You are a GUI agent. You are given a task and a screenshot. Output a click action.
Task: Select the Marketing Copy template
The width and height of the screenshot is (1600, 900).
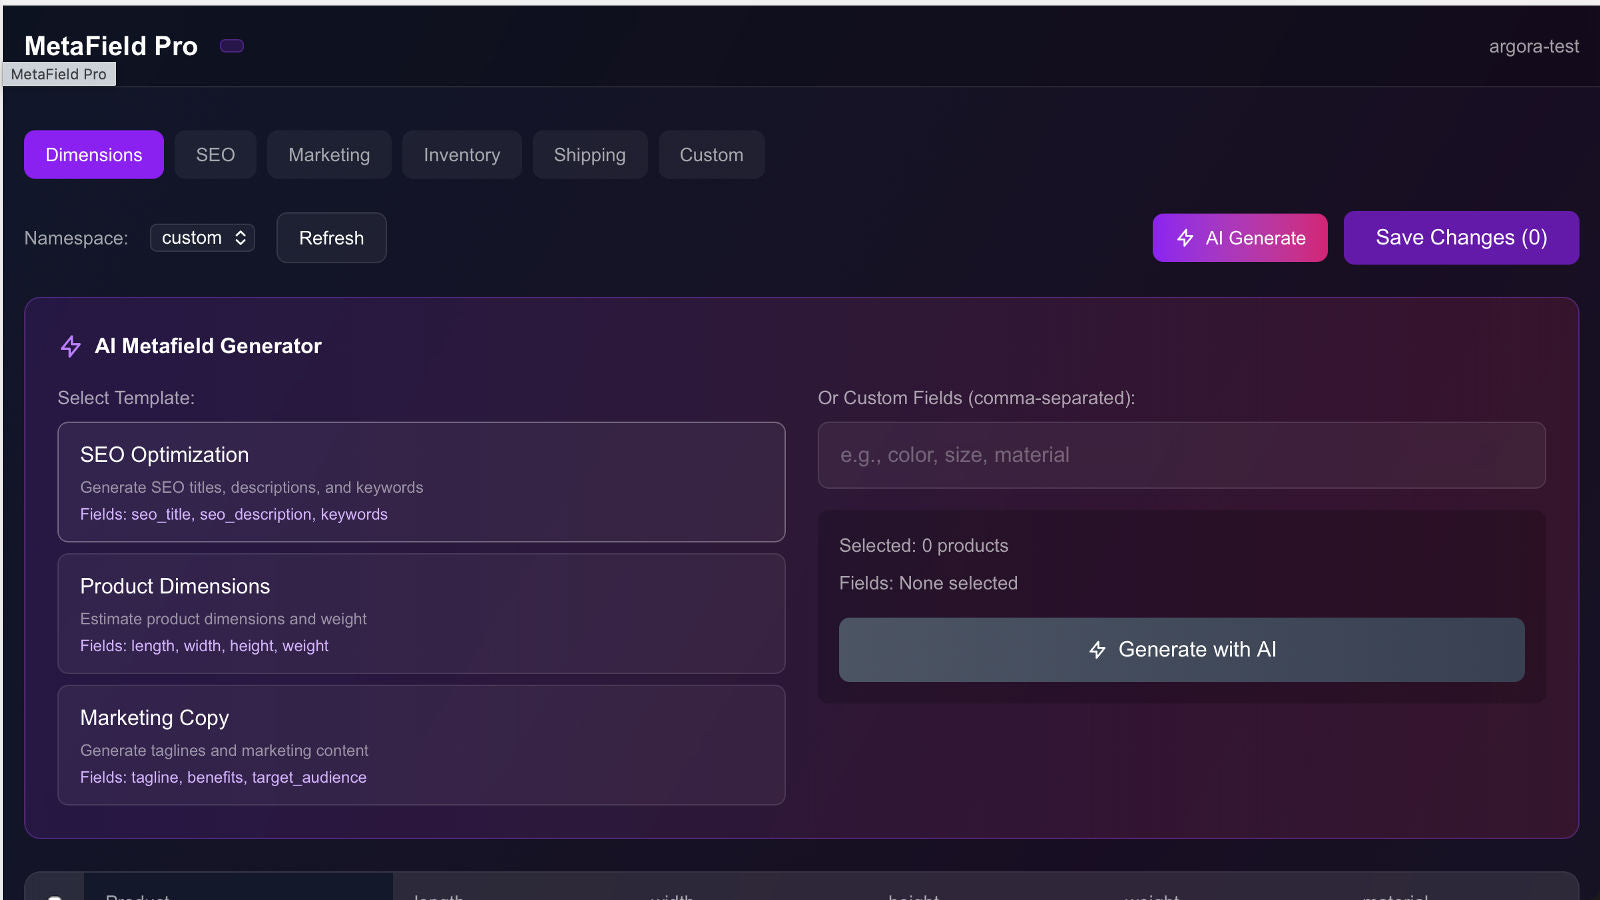(421, 745)
